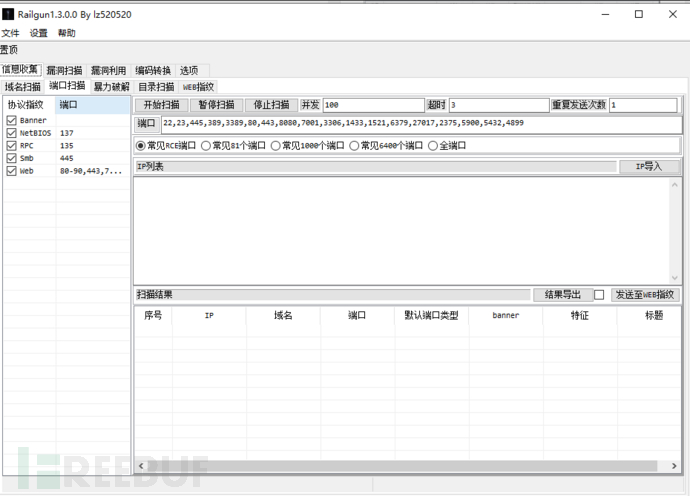
Task: Open the 域名扫描 sub-tab
Action: coord(22,87)
